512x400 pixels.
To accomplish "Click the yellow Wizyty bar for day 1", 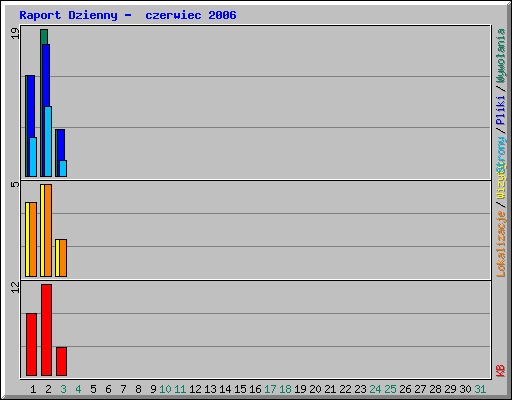I will [x=27, y=239].
